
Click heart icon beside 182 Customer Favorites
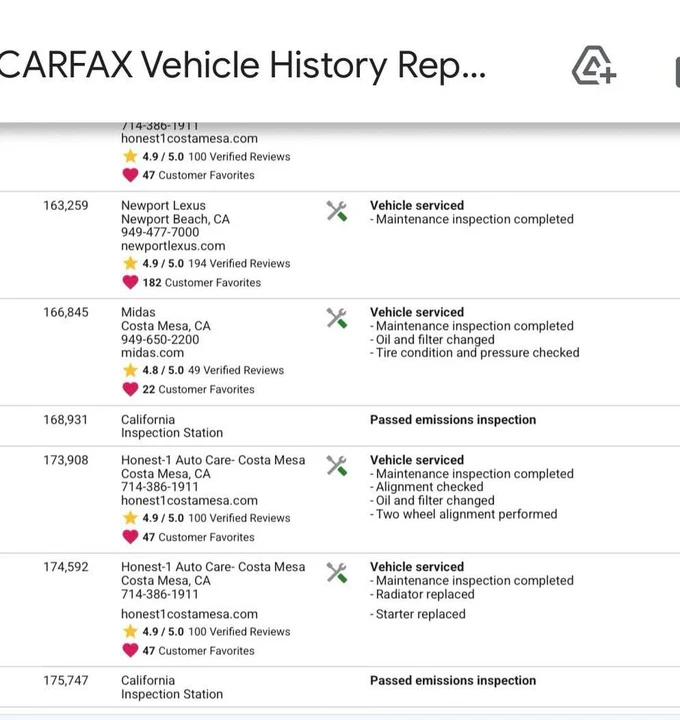tap(130, 282)
